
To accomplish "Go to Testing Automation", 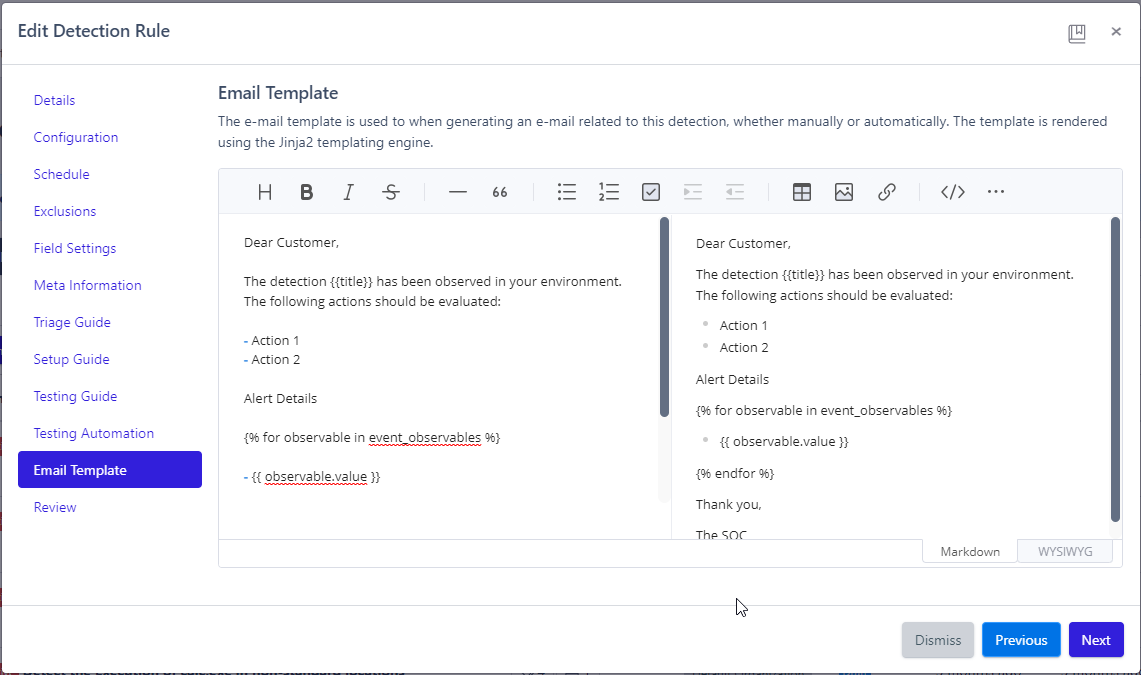I will click(x=94, y=434).
